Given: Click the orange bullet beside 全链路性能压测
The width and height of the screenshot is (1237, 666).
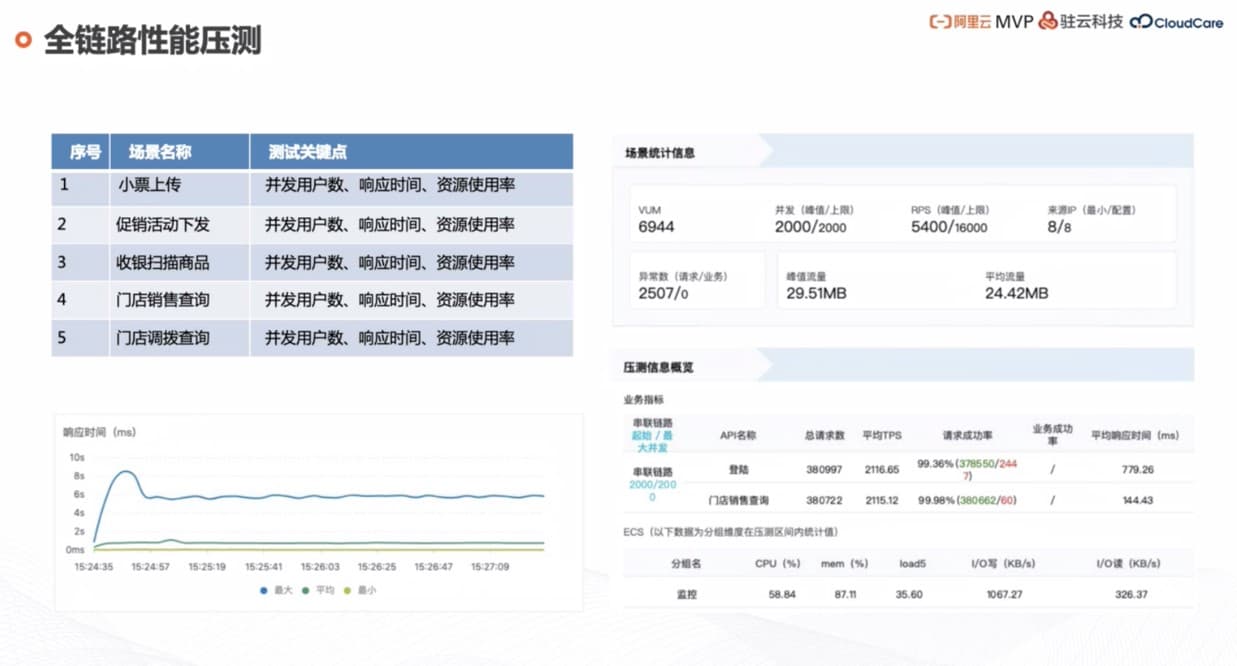Looking at the screenshot, I should click(x=23, y=40).
